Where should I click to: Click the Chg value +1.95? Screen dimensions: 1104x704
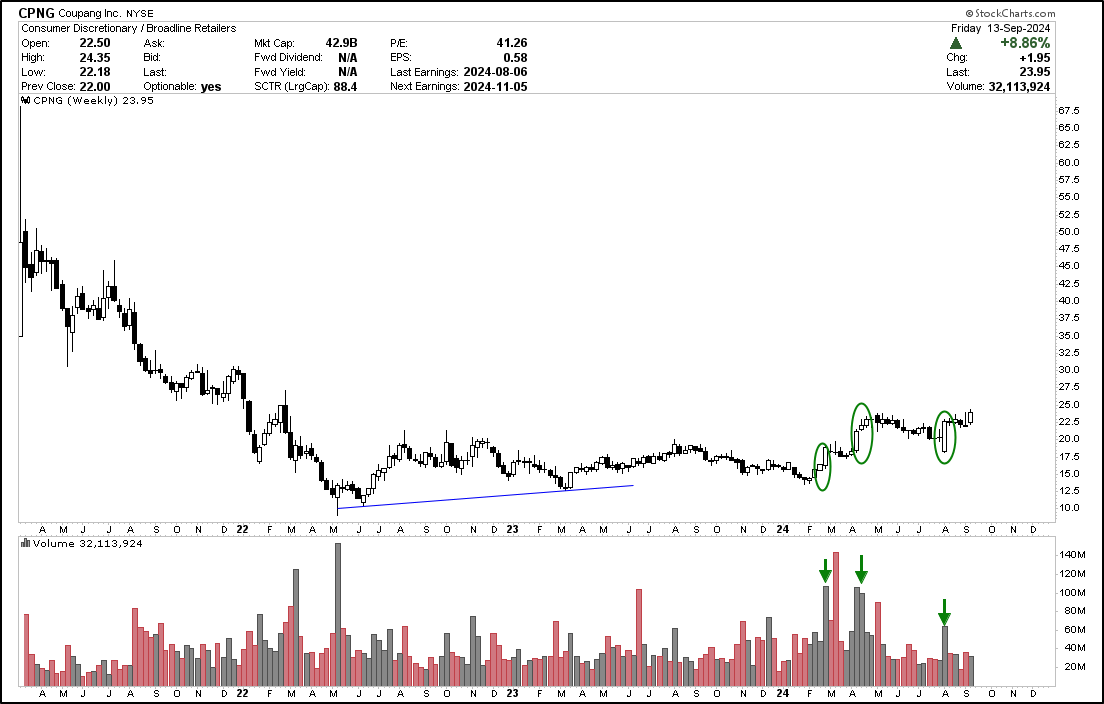pyautogui.click(x=1035, y=58)
